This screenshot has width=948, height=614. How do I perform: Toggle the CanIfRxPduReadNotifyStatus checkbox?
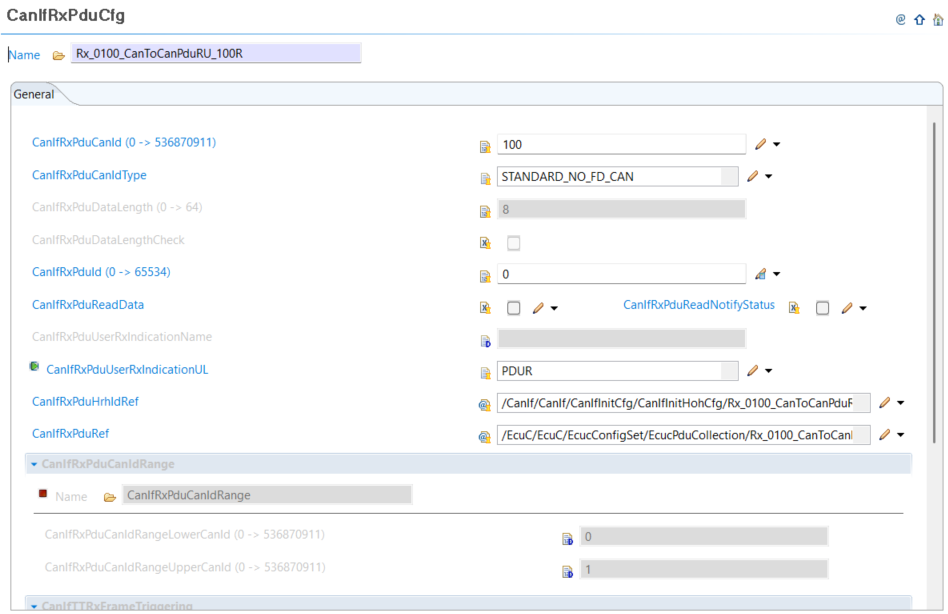tap(822, 308)
